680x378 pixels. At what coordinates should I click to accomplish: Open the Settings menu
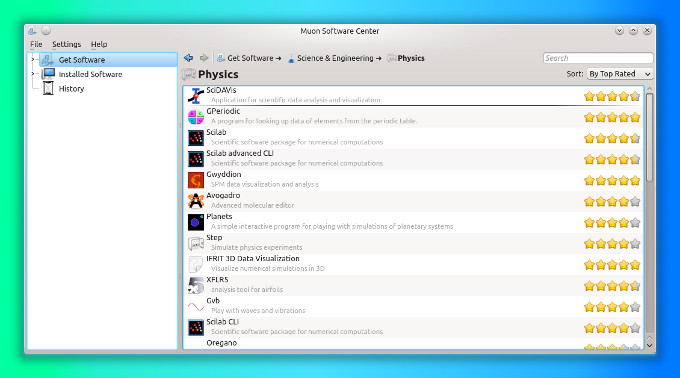pyautogui.click(x=66, y=44)
